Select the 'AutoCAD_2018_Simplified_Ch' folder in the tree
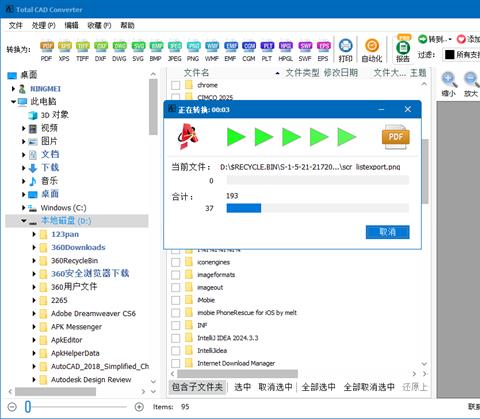The width and height of the screenshot is (480, 419). [x=100, y=367]
